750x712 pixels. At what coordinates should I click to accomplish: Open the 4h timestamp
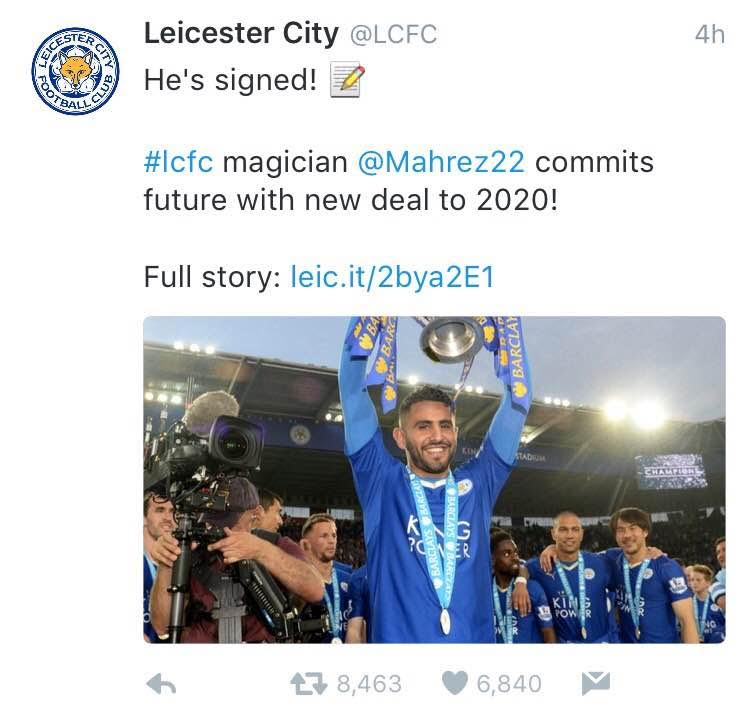708,34
